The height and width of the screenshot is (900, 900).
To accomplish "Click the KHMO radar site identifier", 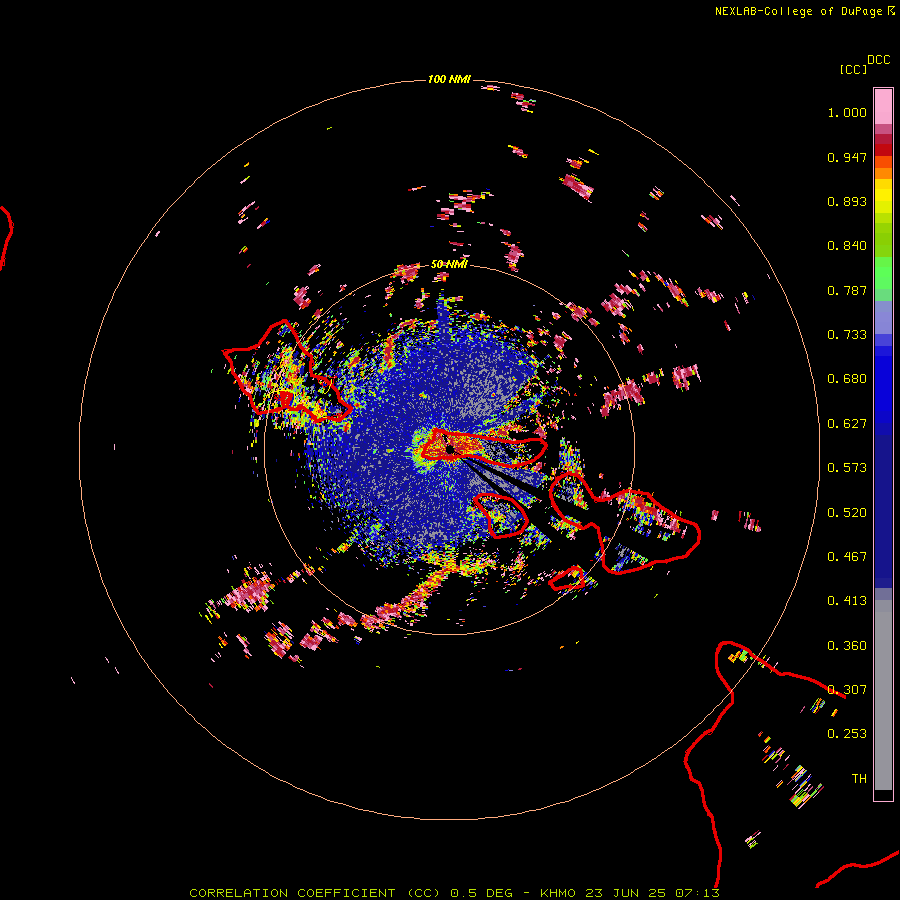I will (x=557, y=893).
